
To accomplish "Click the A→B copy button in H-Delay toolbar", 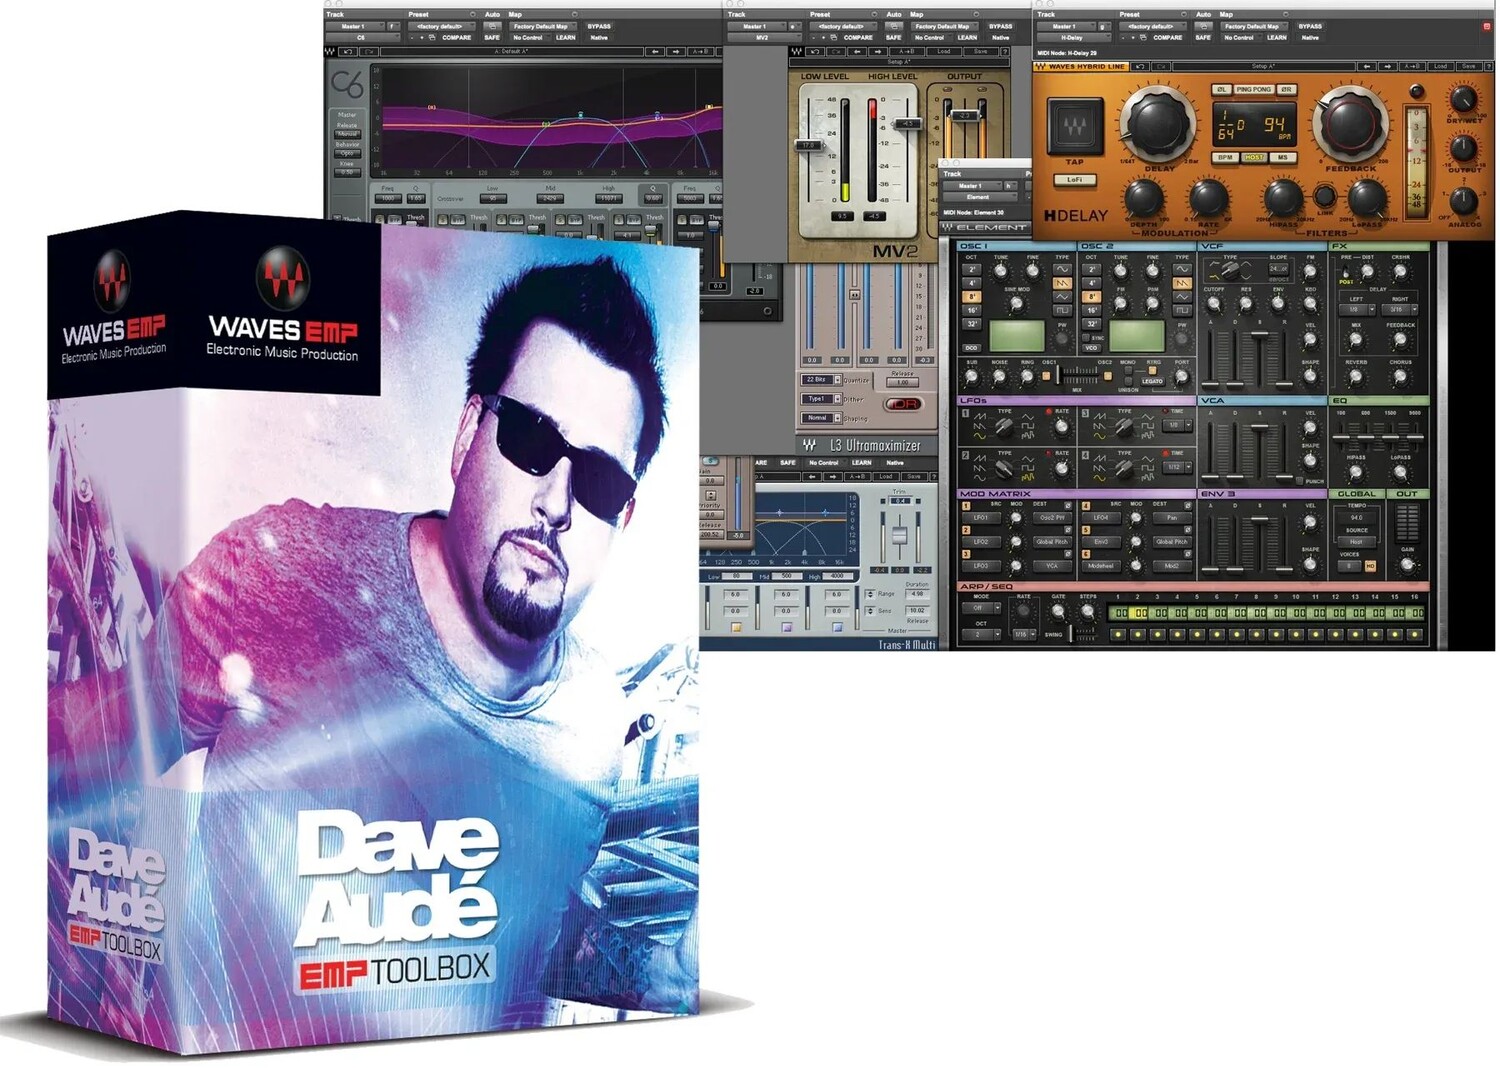I will point(1413,66).
